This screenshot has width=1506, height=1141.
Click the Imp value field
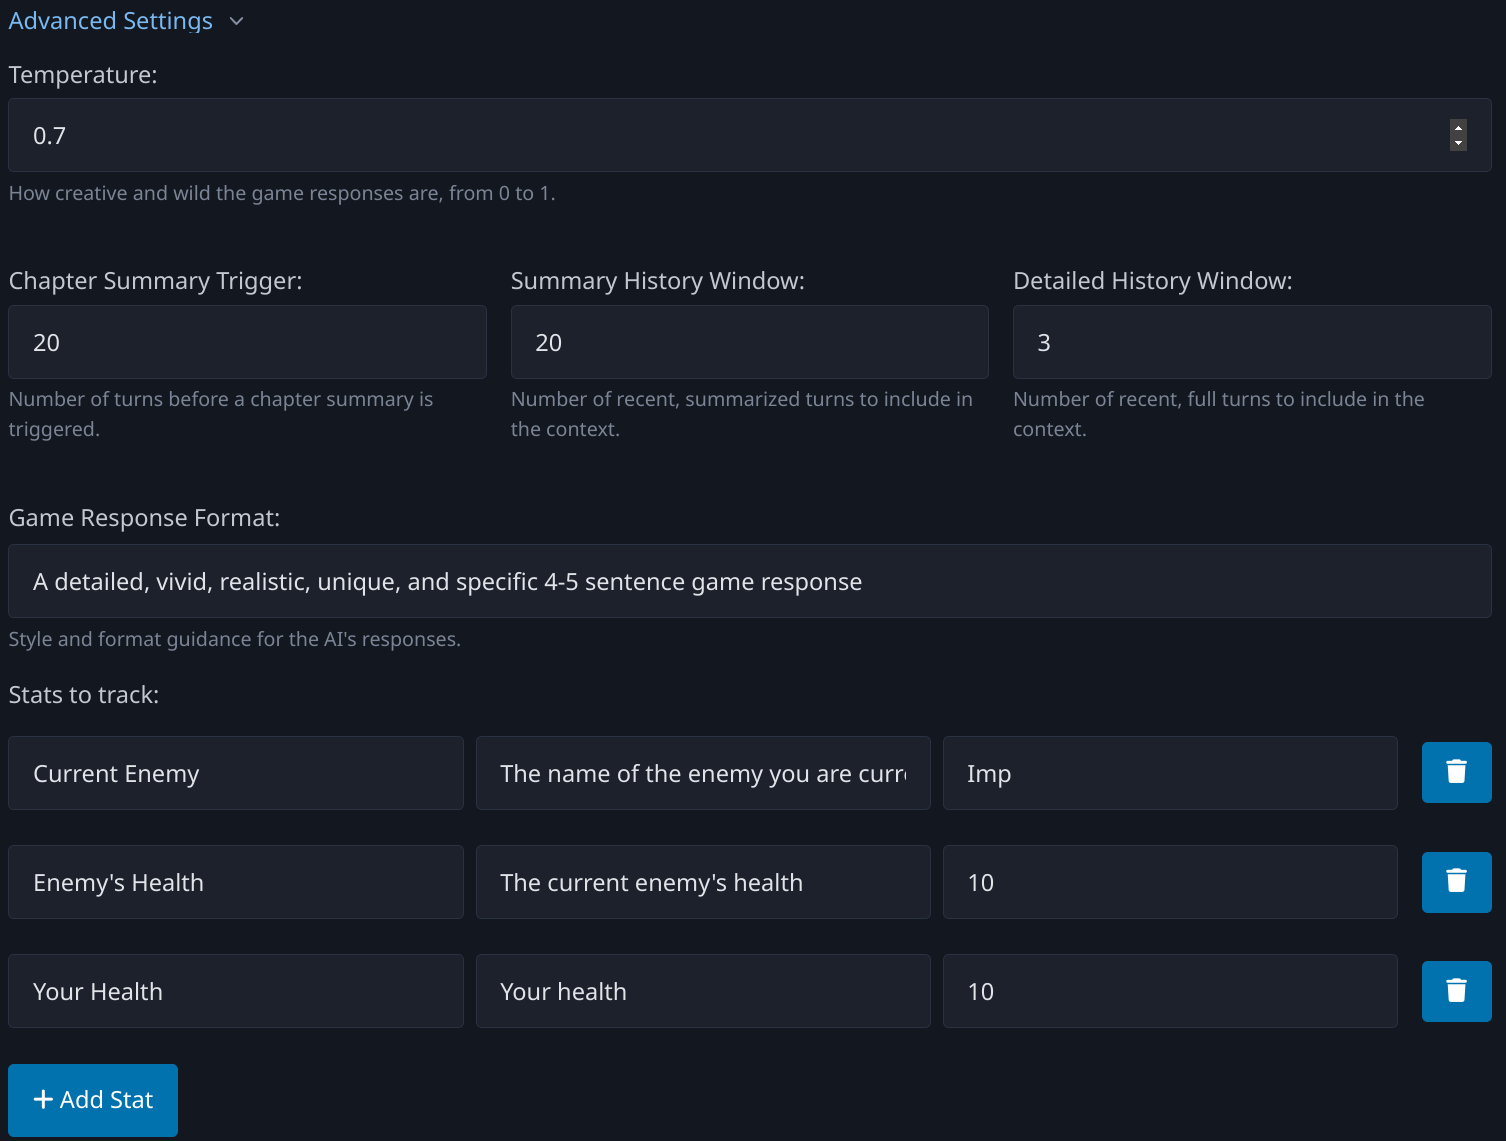click(1169, 773)
